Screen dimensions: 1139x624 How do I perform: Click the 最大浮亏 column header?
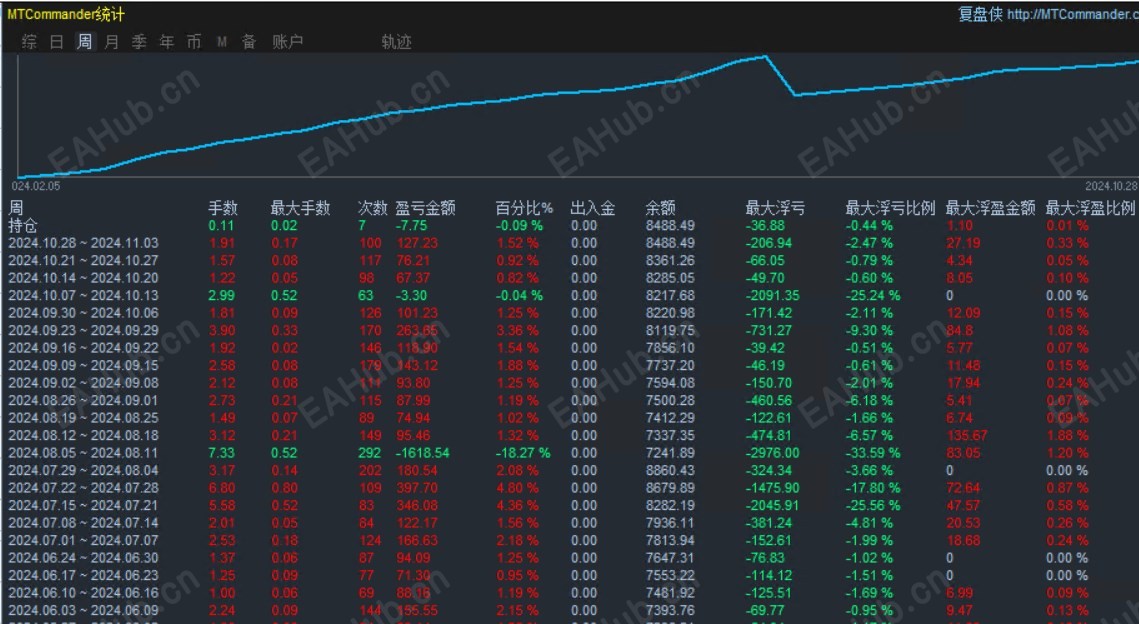click(775, 208)
